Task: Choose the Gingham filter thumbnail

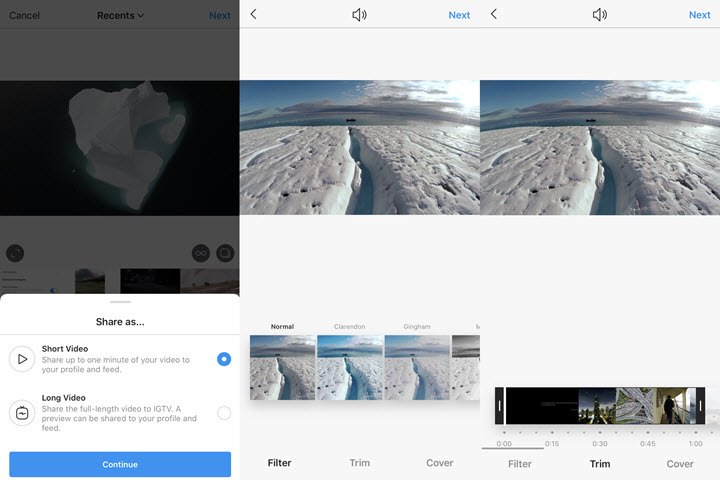Action: point(417,367)
